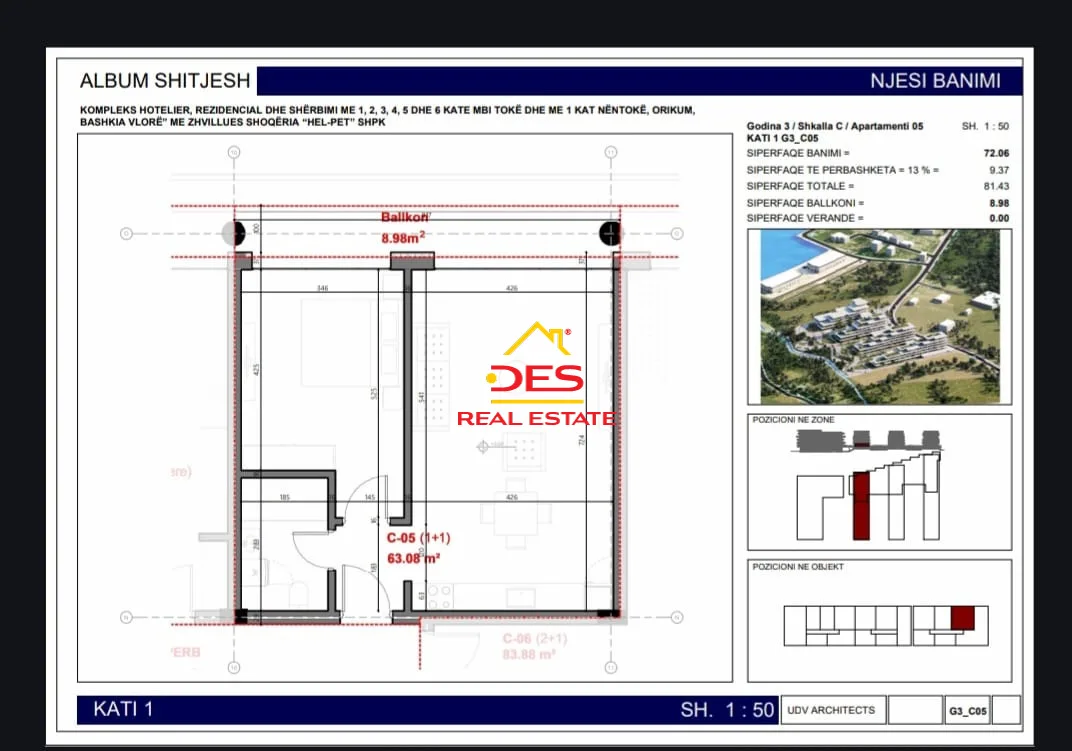Screen dimensions: 1072x751
Task: Click the "C-05 (1+1)" apartment label
Action: tap(418, 538)
